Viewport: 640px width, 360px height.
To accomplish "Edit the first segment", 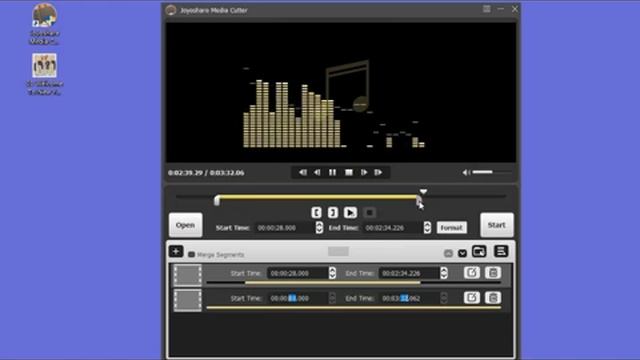I will tap(472, 273).
